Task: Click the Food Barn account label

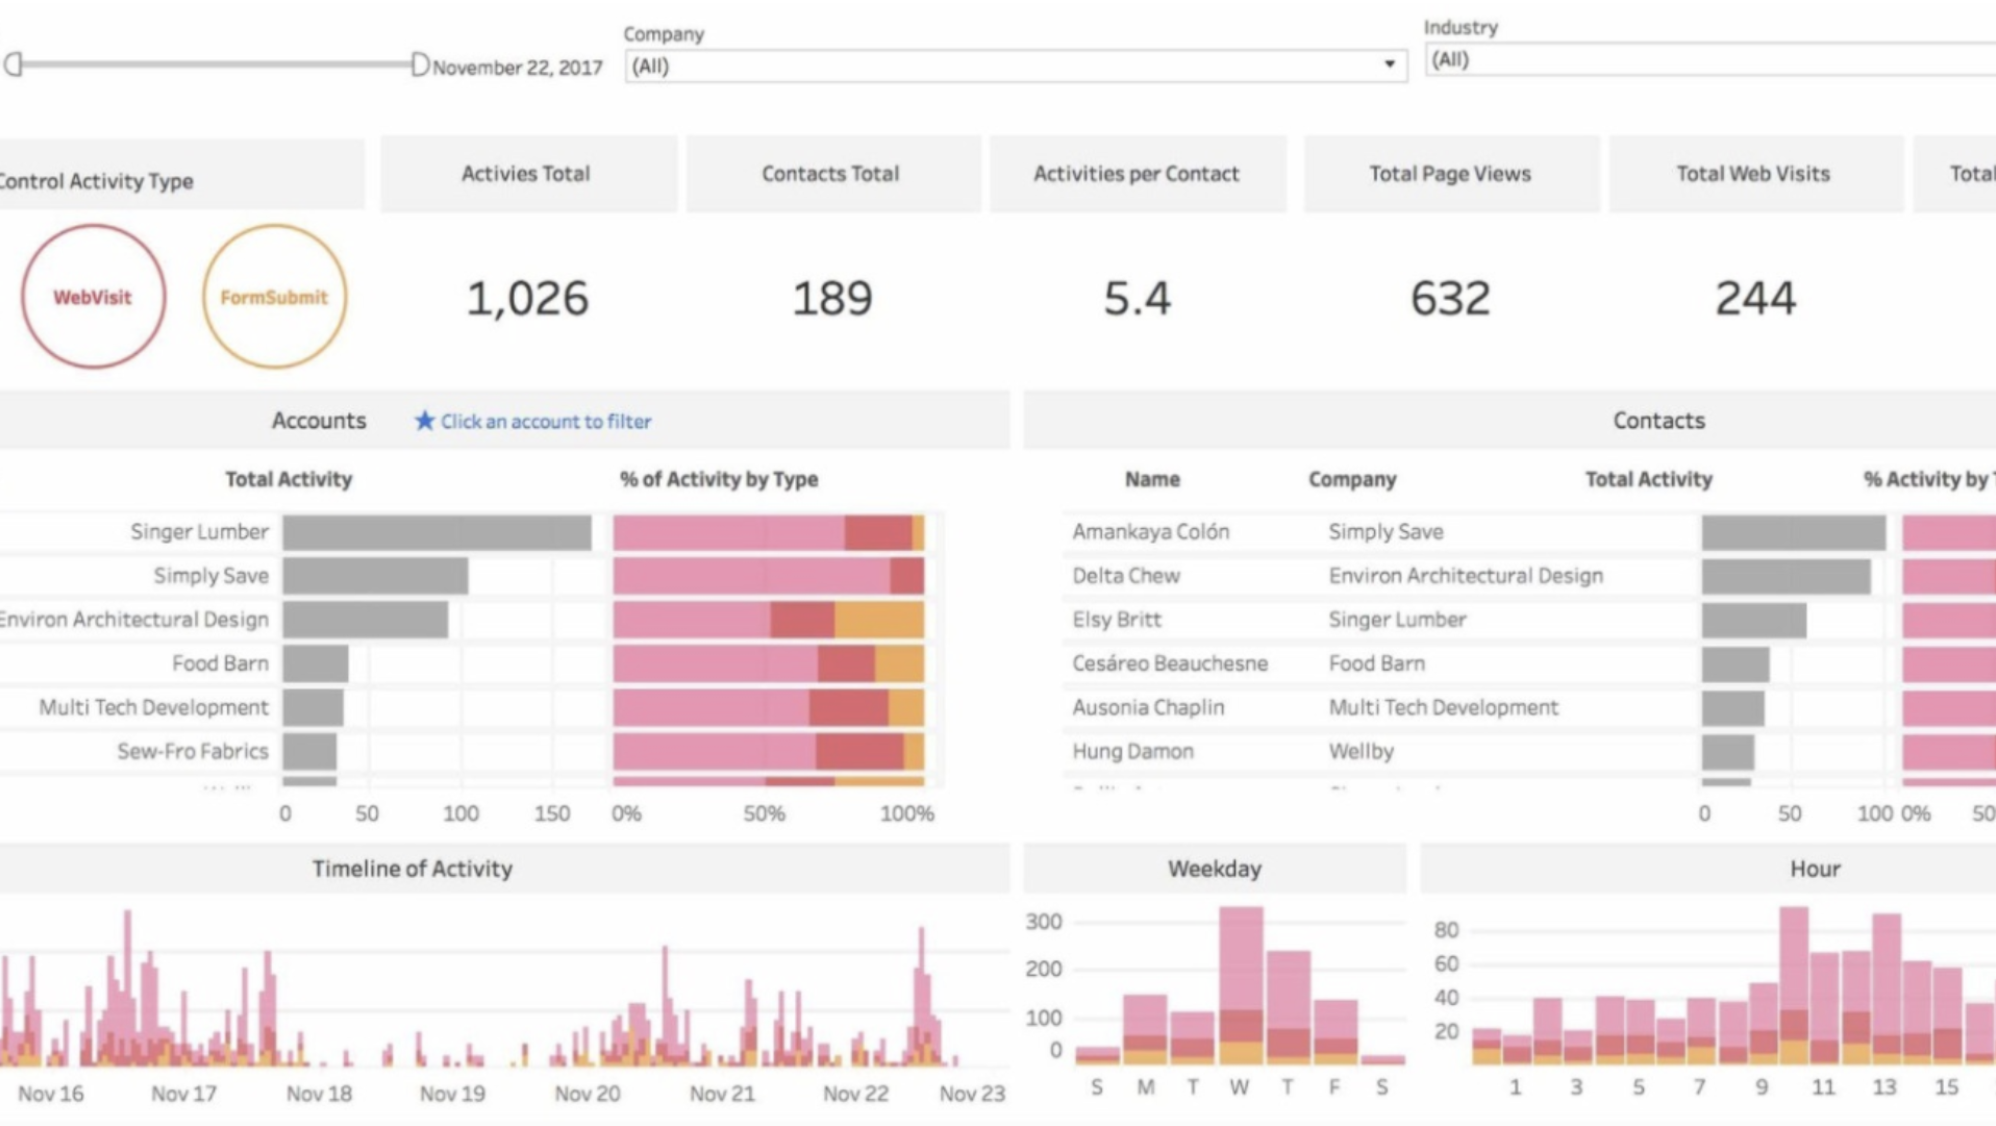Action: 220,664
